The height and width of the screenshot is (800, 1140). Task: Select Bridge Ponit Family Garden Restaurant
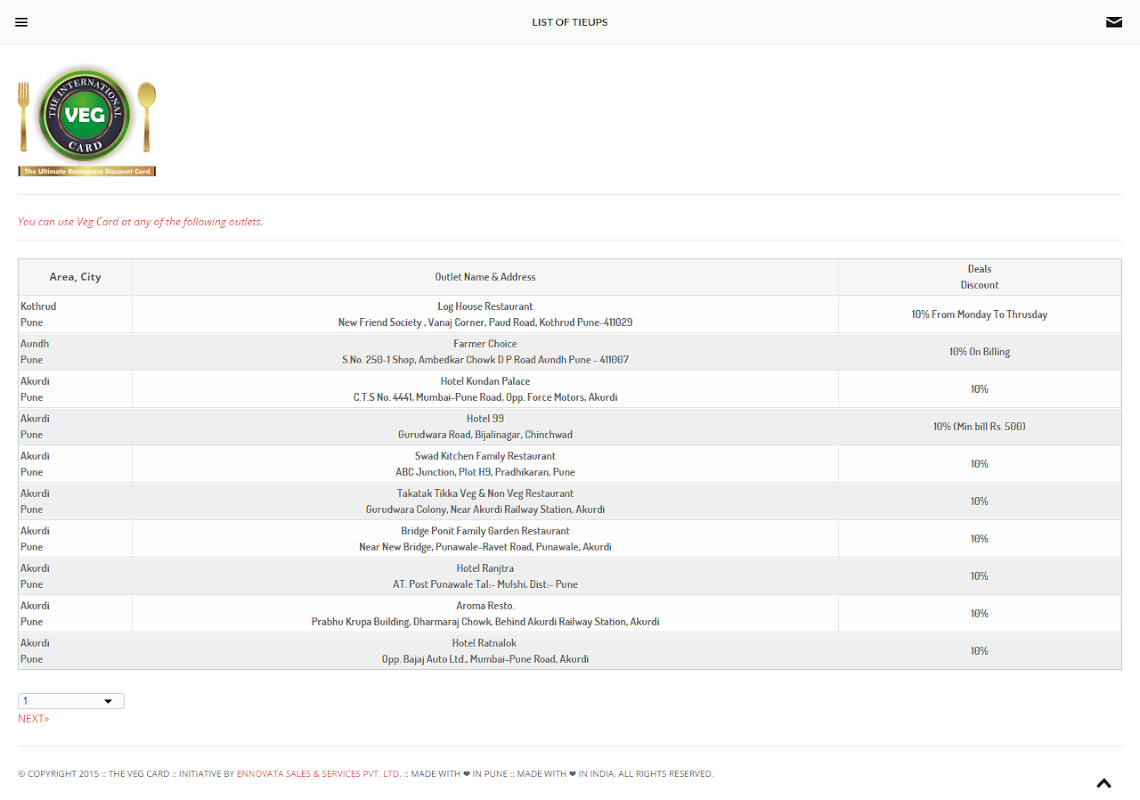[485, 531]
